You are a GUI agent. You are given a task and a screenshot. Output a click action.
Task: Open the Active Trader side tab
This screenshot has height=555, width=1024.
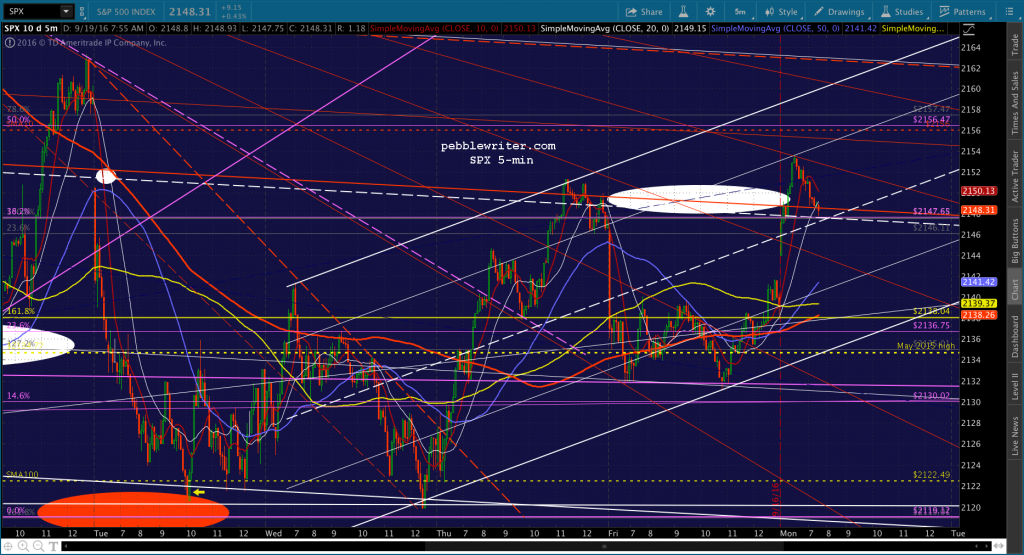pyautogui.click(x=1016, y=176)
